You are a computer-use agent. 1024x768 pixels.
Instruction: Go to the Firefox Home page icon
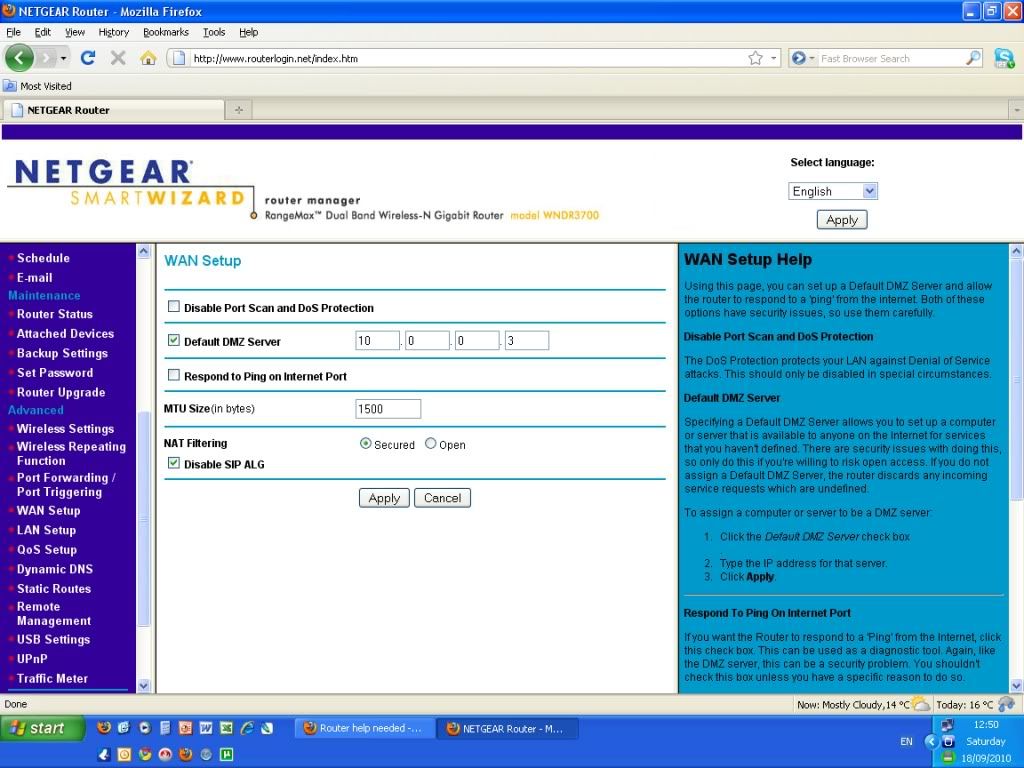coord(148,58)
